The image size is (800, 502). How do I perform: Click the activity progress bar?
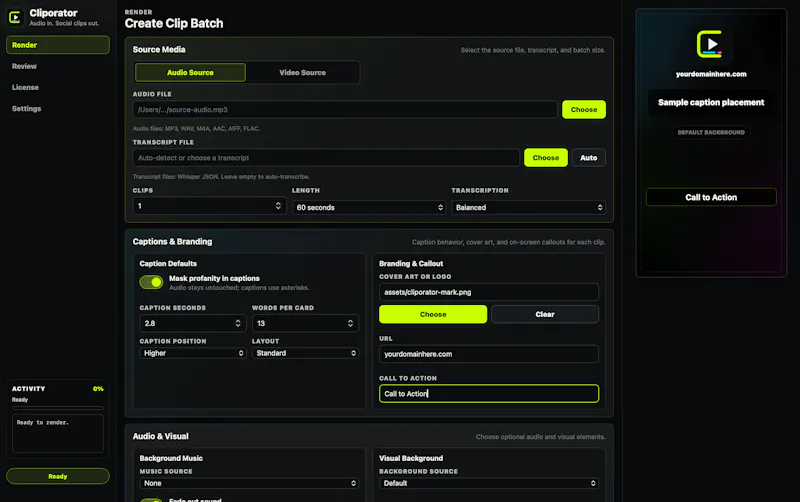tap(58, 408)
